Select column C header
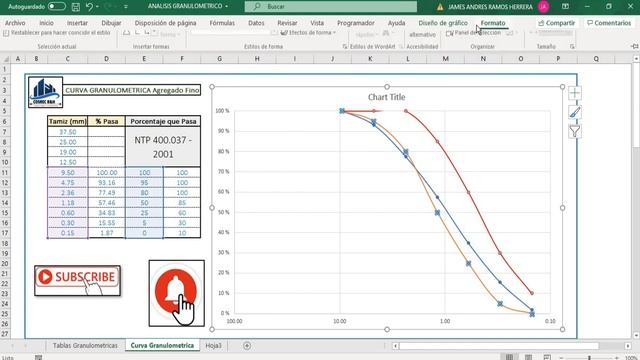The image size is (640, 360). [x=67, y=59]
